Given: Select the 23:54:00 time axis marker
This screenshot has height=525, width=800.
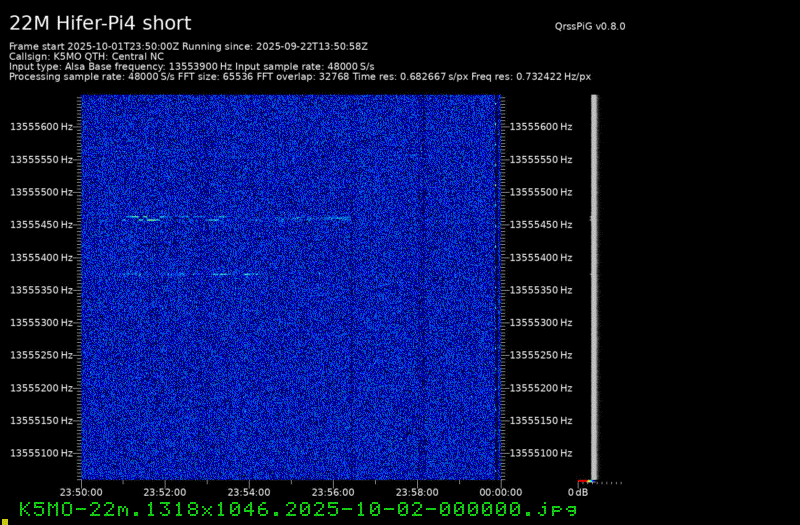Looking at the screenshot, I should (x=249, y=492).
